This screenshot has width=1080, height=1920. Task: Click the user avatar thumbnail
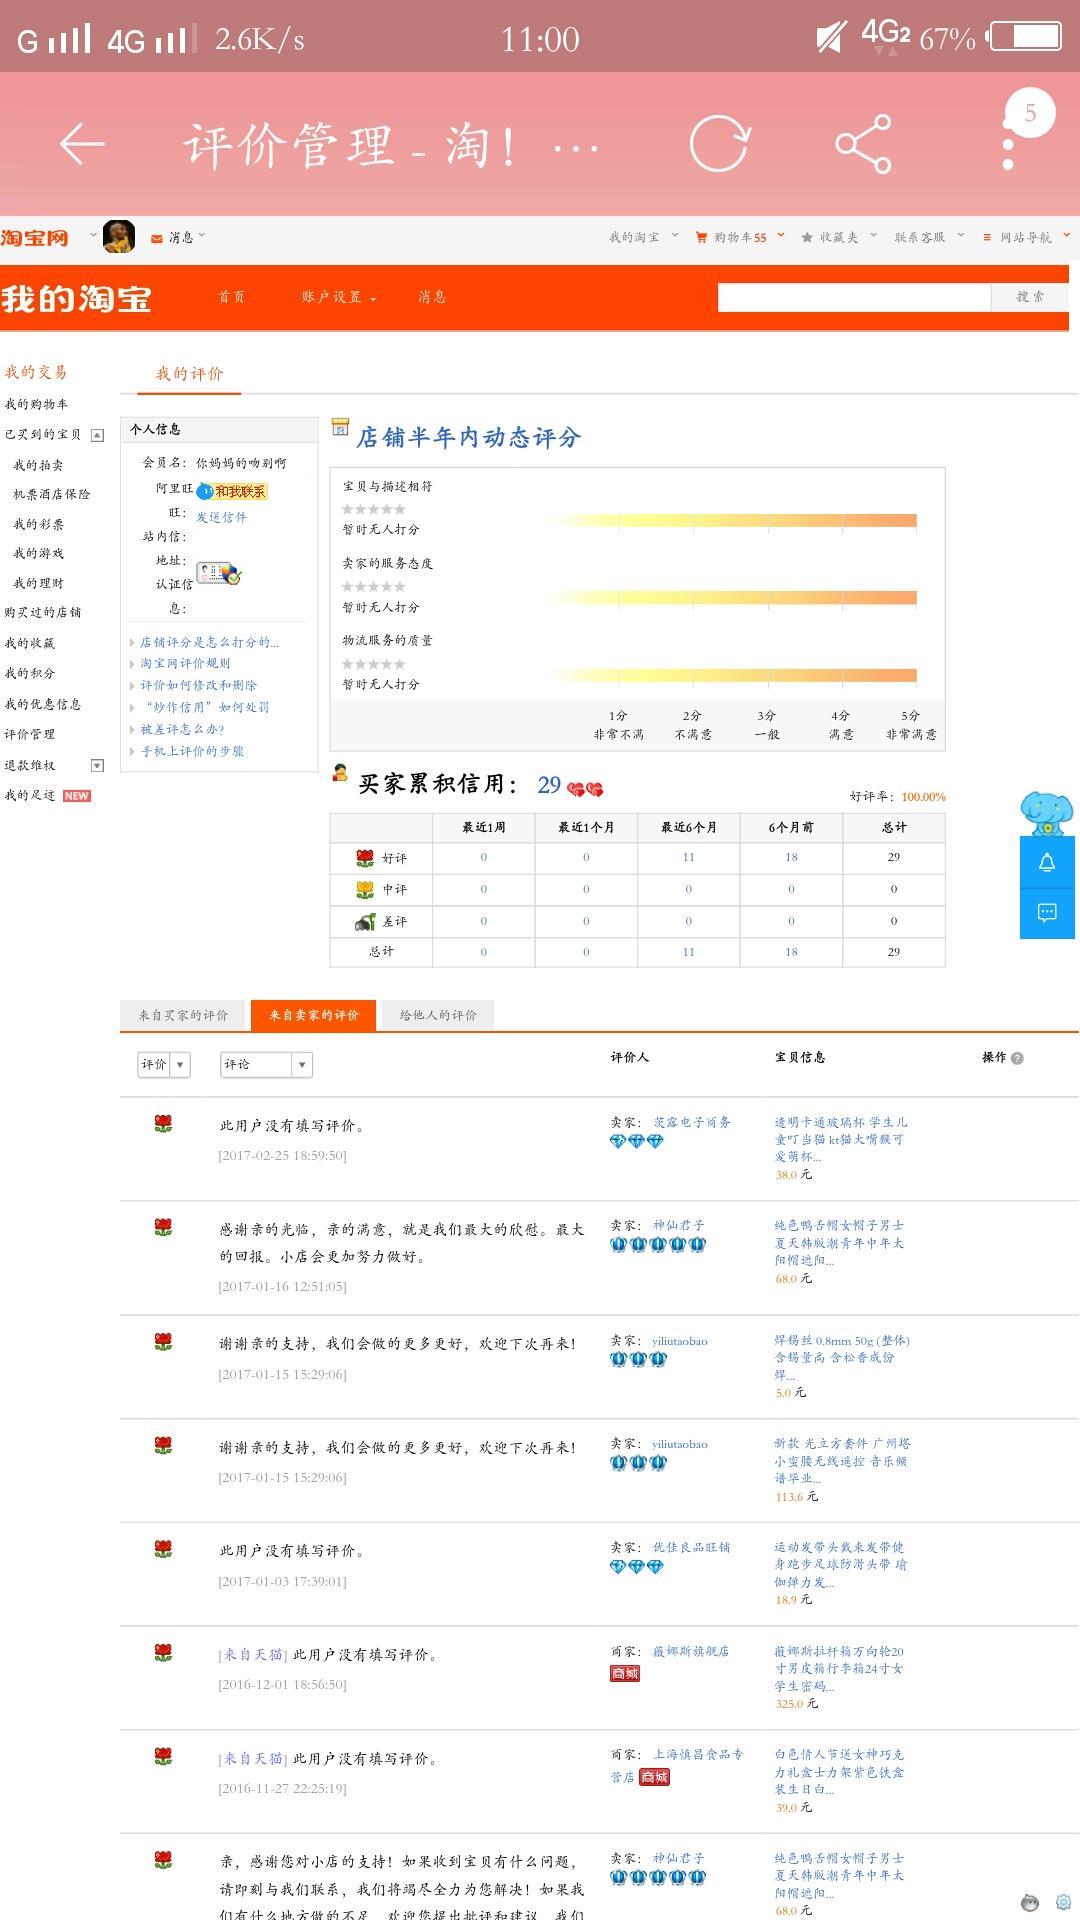tap(119, 237)
